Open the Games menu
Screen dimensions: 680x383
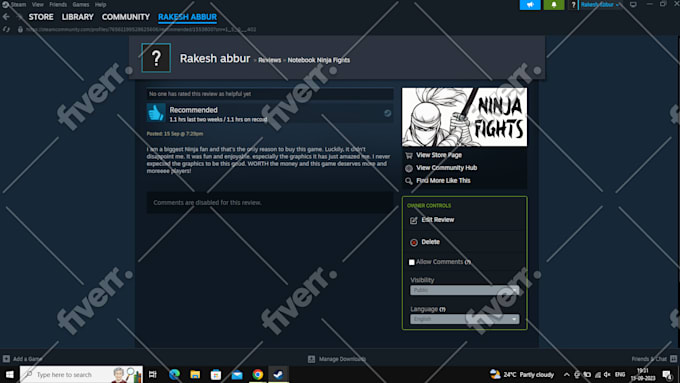[81, 4]
